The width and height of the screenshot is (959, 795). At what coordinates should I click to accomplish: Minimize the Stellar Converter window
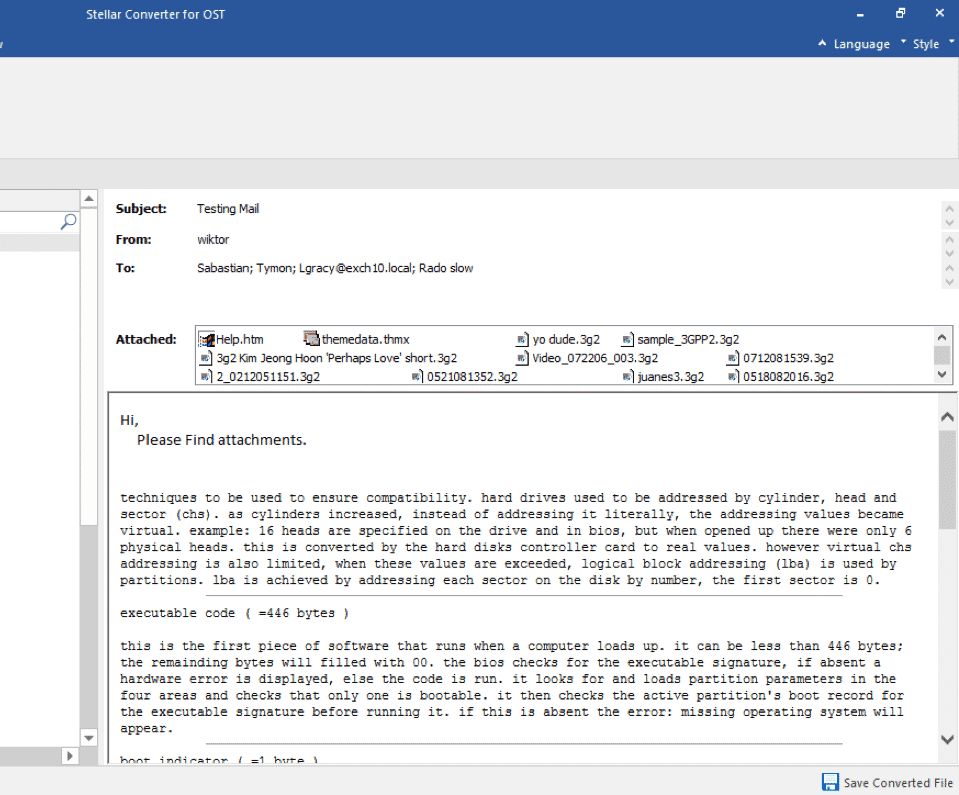[x=860, y=13]
